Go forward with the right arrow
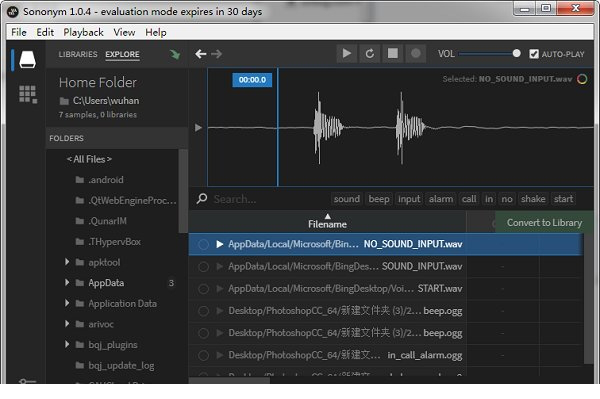Image resolution: width=600 pixels, height=399 pixels. tap(216, 54)
